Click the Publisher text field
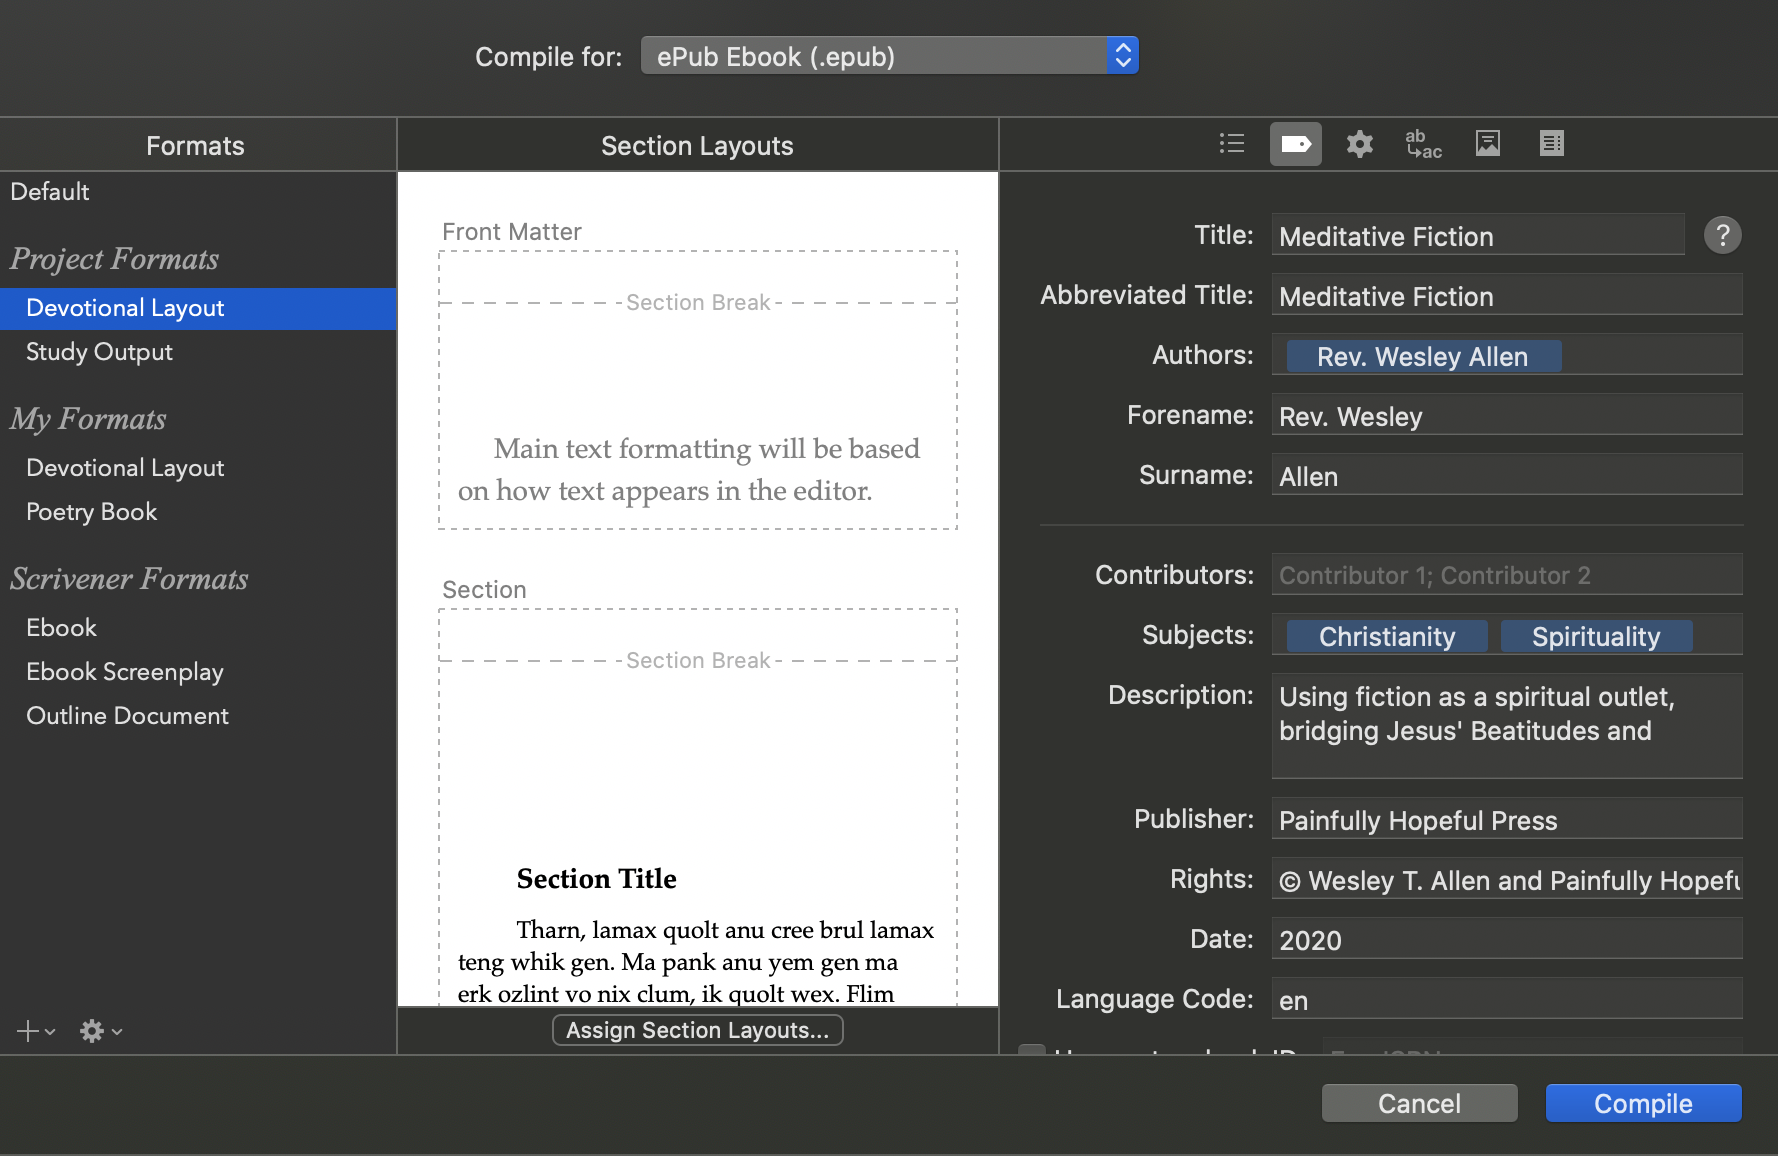 point(1506,820)
